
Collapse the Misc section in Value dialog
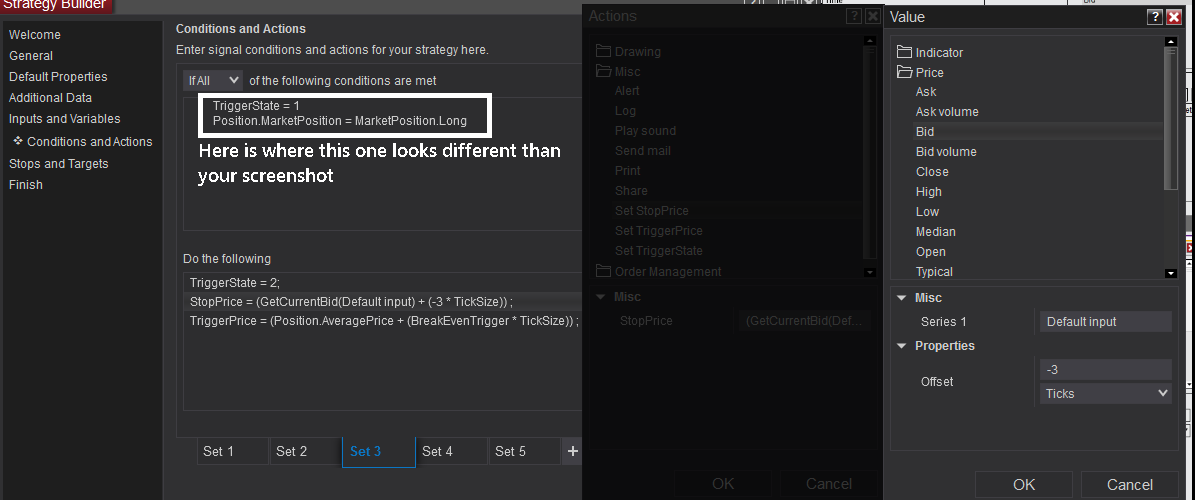(902, 298)
